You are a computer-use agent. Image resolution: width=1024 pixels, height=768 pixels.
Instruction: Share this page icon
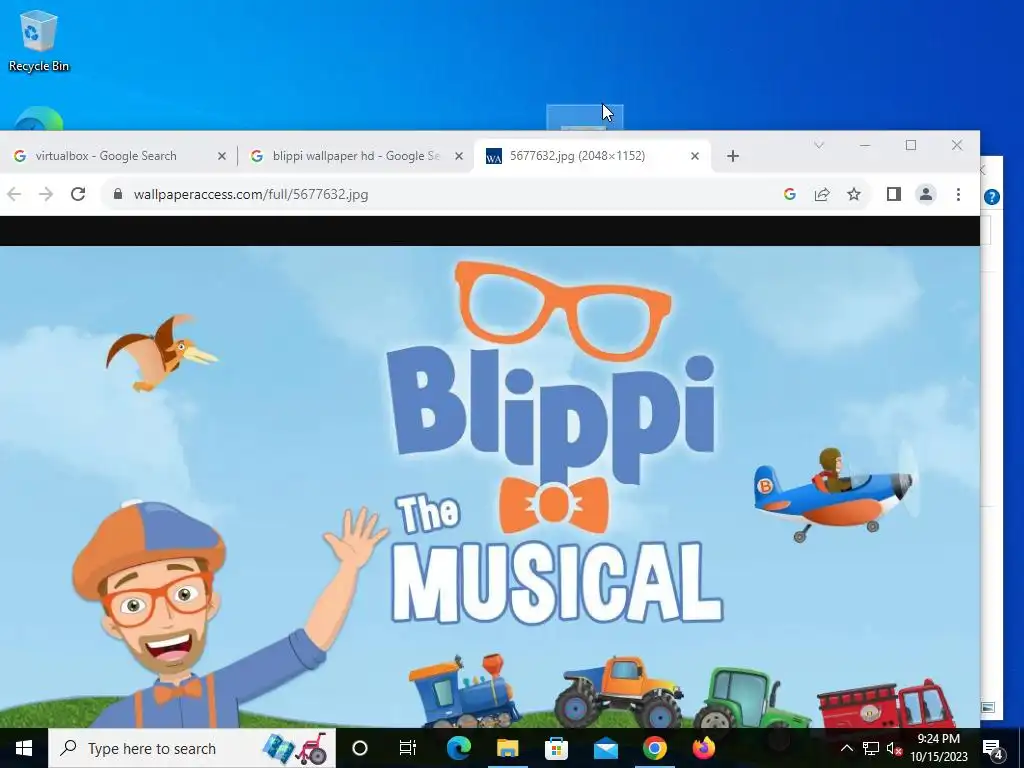click(x=822, y=194)
